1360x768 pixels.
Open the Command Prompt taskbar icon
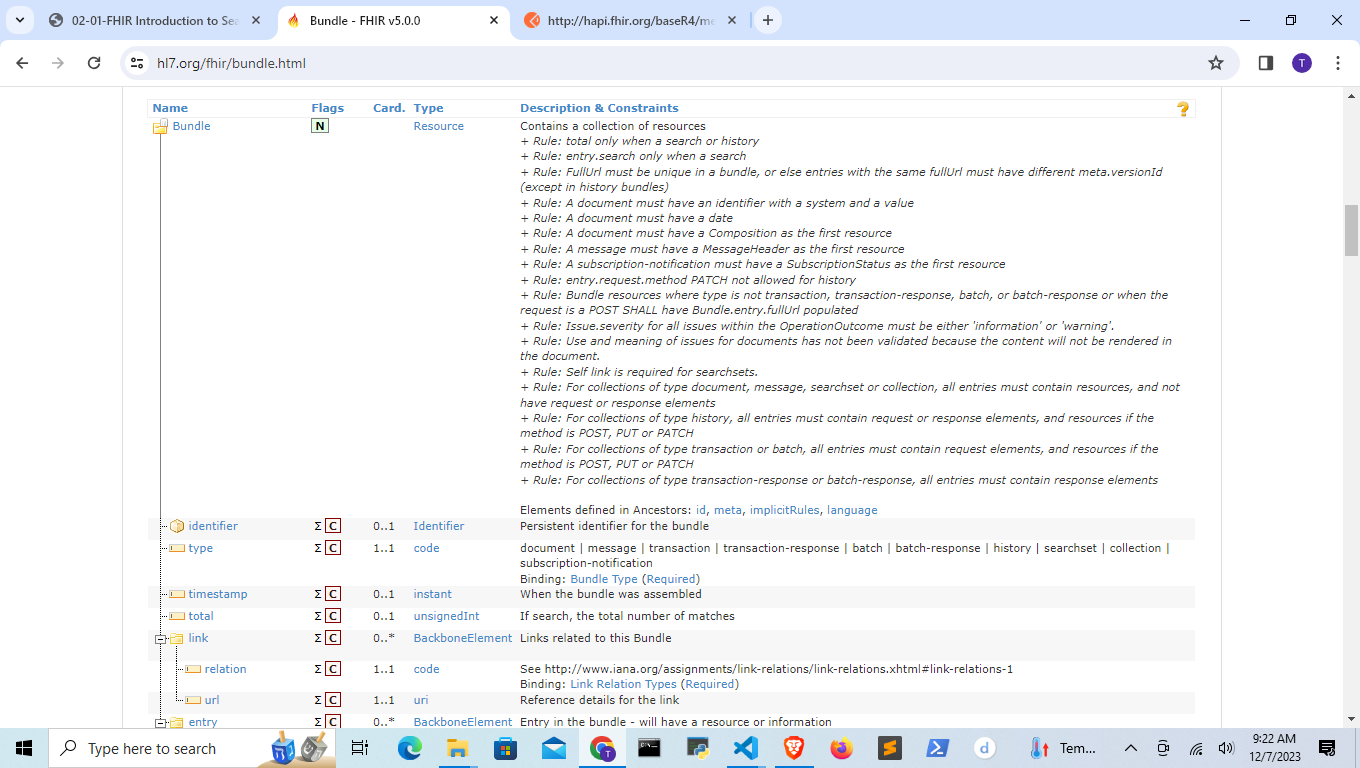[x=650, y=748]
